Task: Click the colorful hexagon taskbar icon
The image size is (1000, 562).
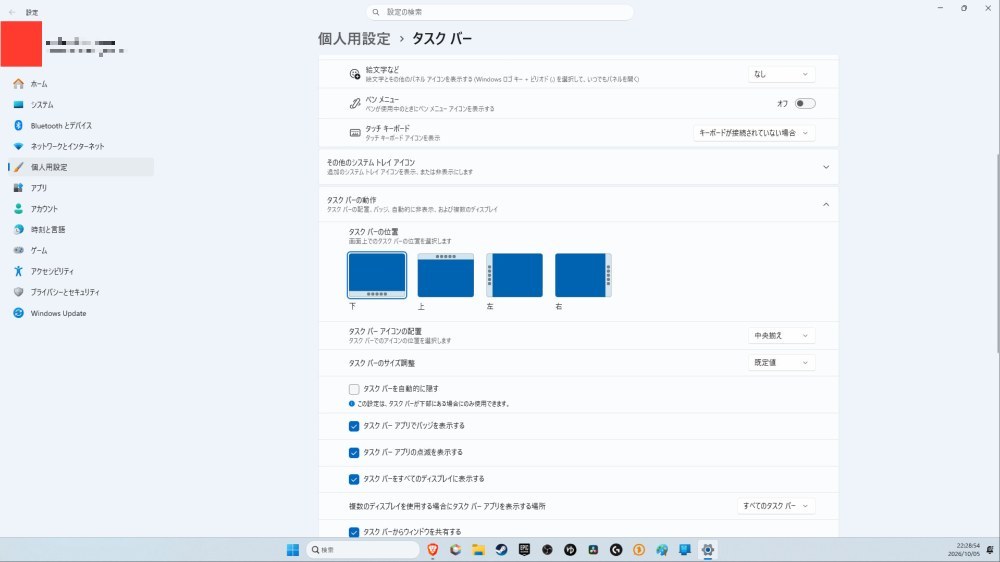Action: pyautogui.click(x=455, y=550)
